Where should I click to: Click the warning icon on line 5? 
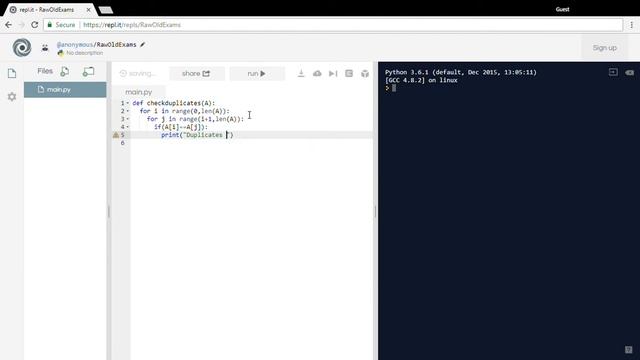[x=116, y=135]
